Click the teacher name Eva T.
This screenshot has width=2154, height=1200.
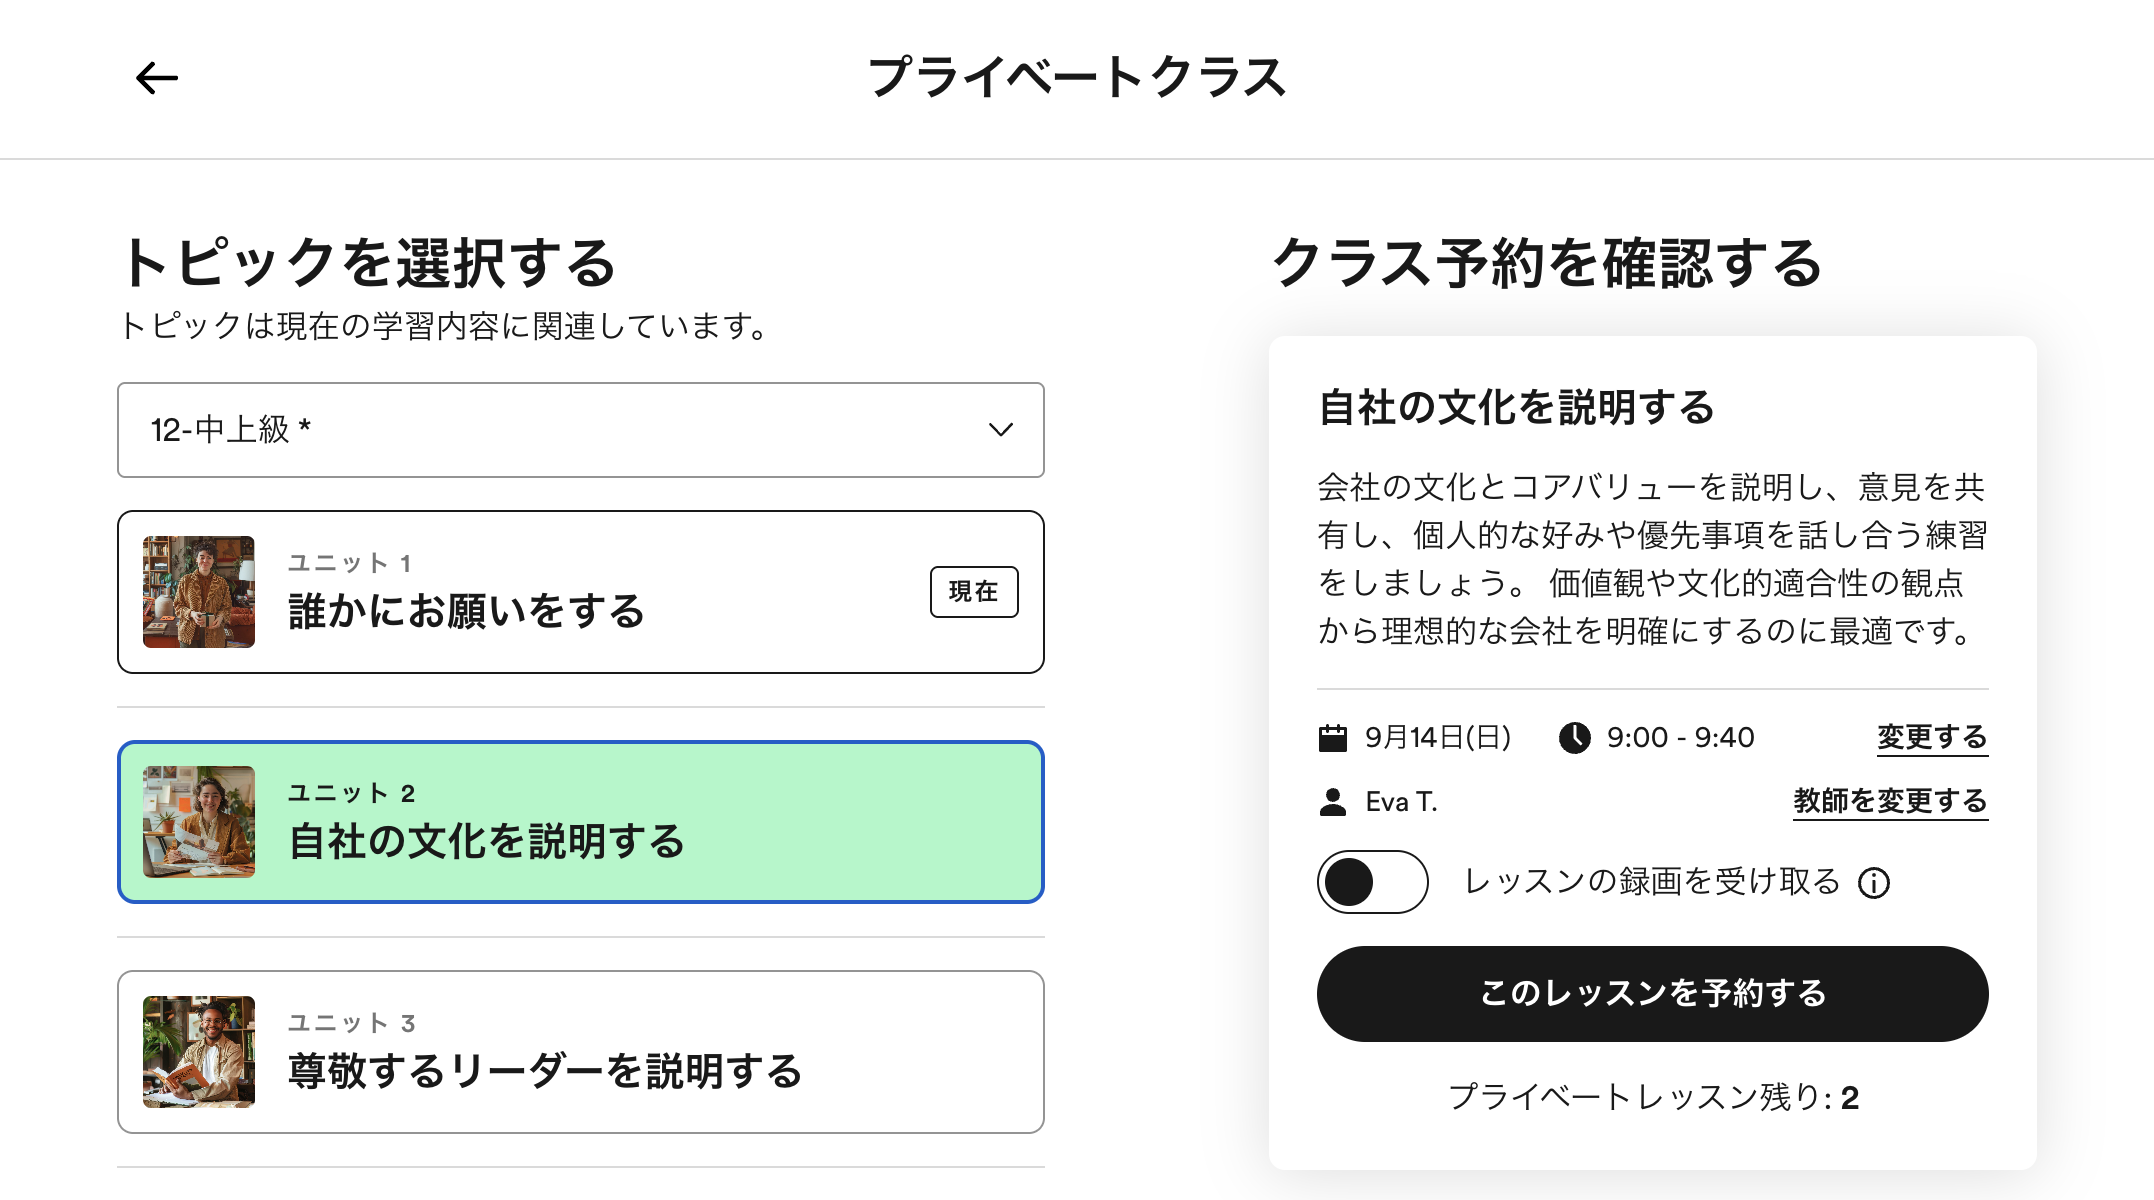[x=1401, y=802]
